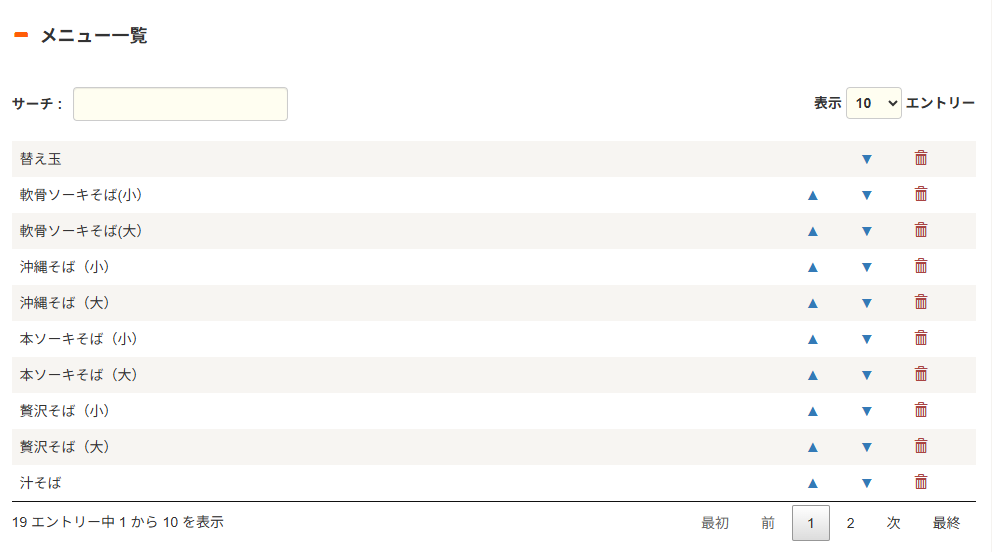Move 汁そば down one position

867,483
